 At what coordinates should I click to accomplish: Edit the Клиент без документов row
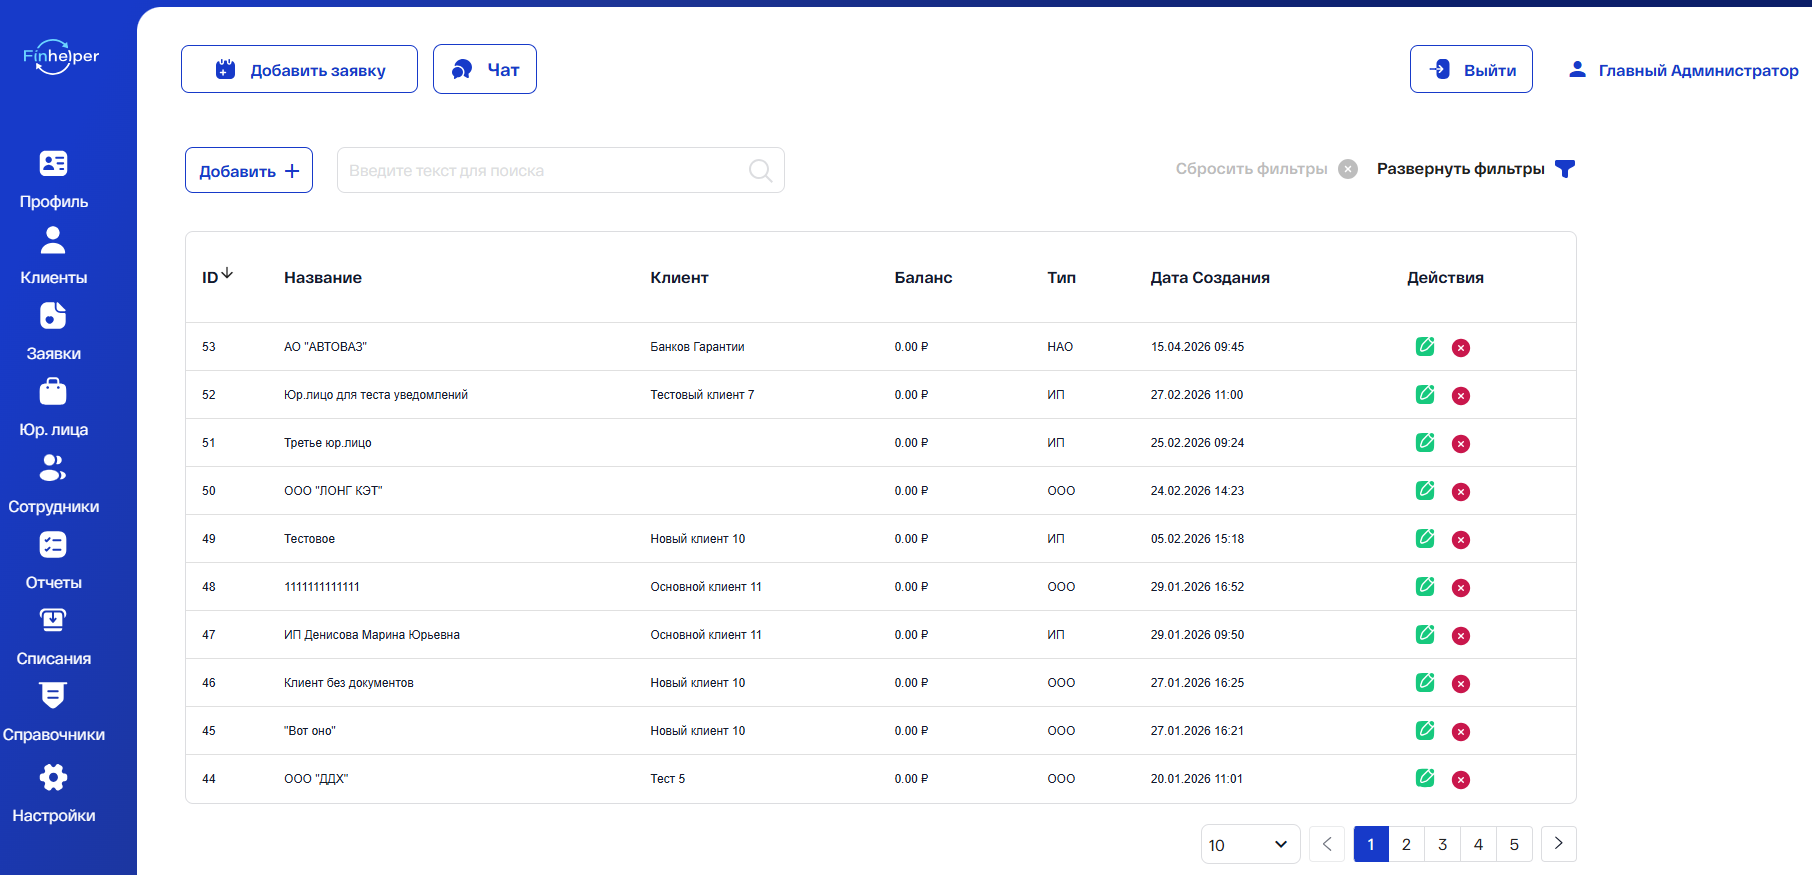pos(1425,682)
